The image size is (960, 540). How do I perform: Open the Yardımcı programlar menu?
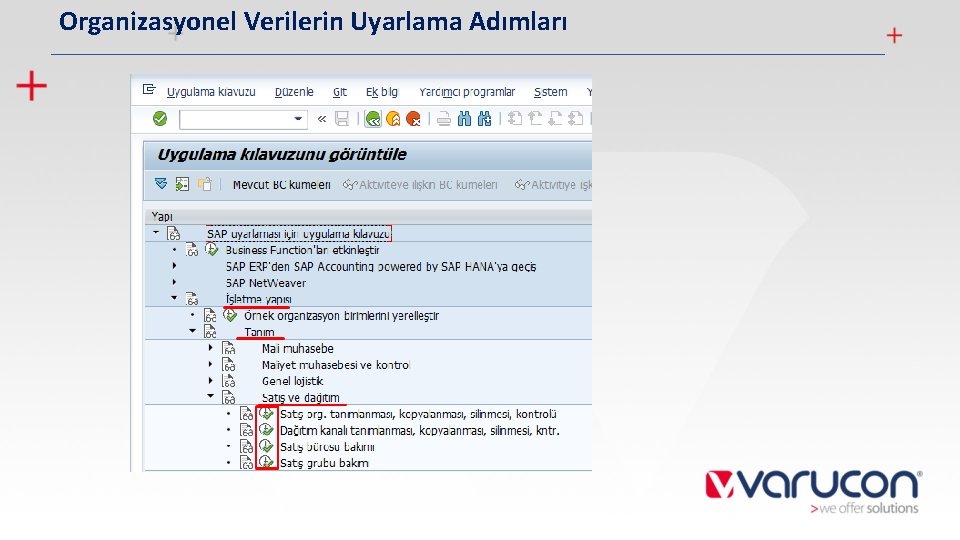pos(467,92)
